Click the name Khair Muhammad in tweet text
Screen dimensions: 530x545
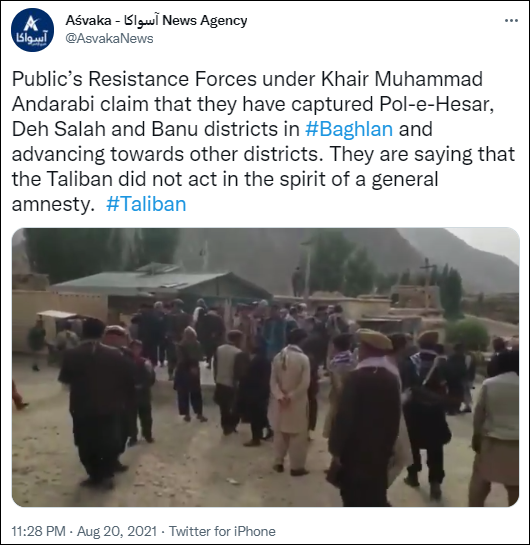pos(402,79)
